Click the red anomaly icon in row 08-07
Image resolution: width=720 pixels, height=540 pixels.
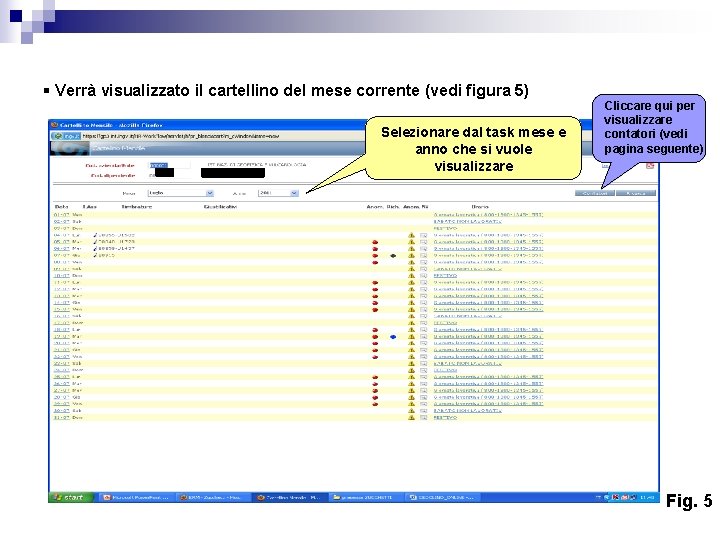click(x=375, y=262)
